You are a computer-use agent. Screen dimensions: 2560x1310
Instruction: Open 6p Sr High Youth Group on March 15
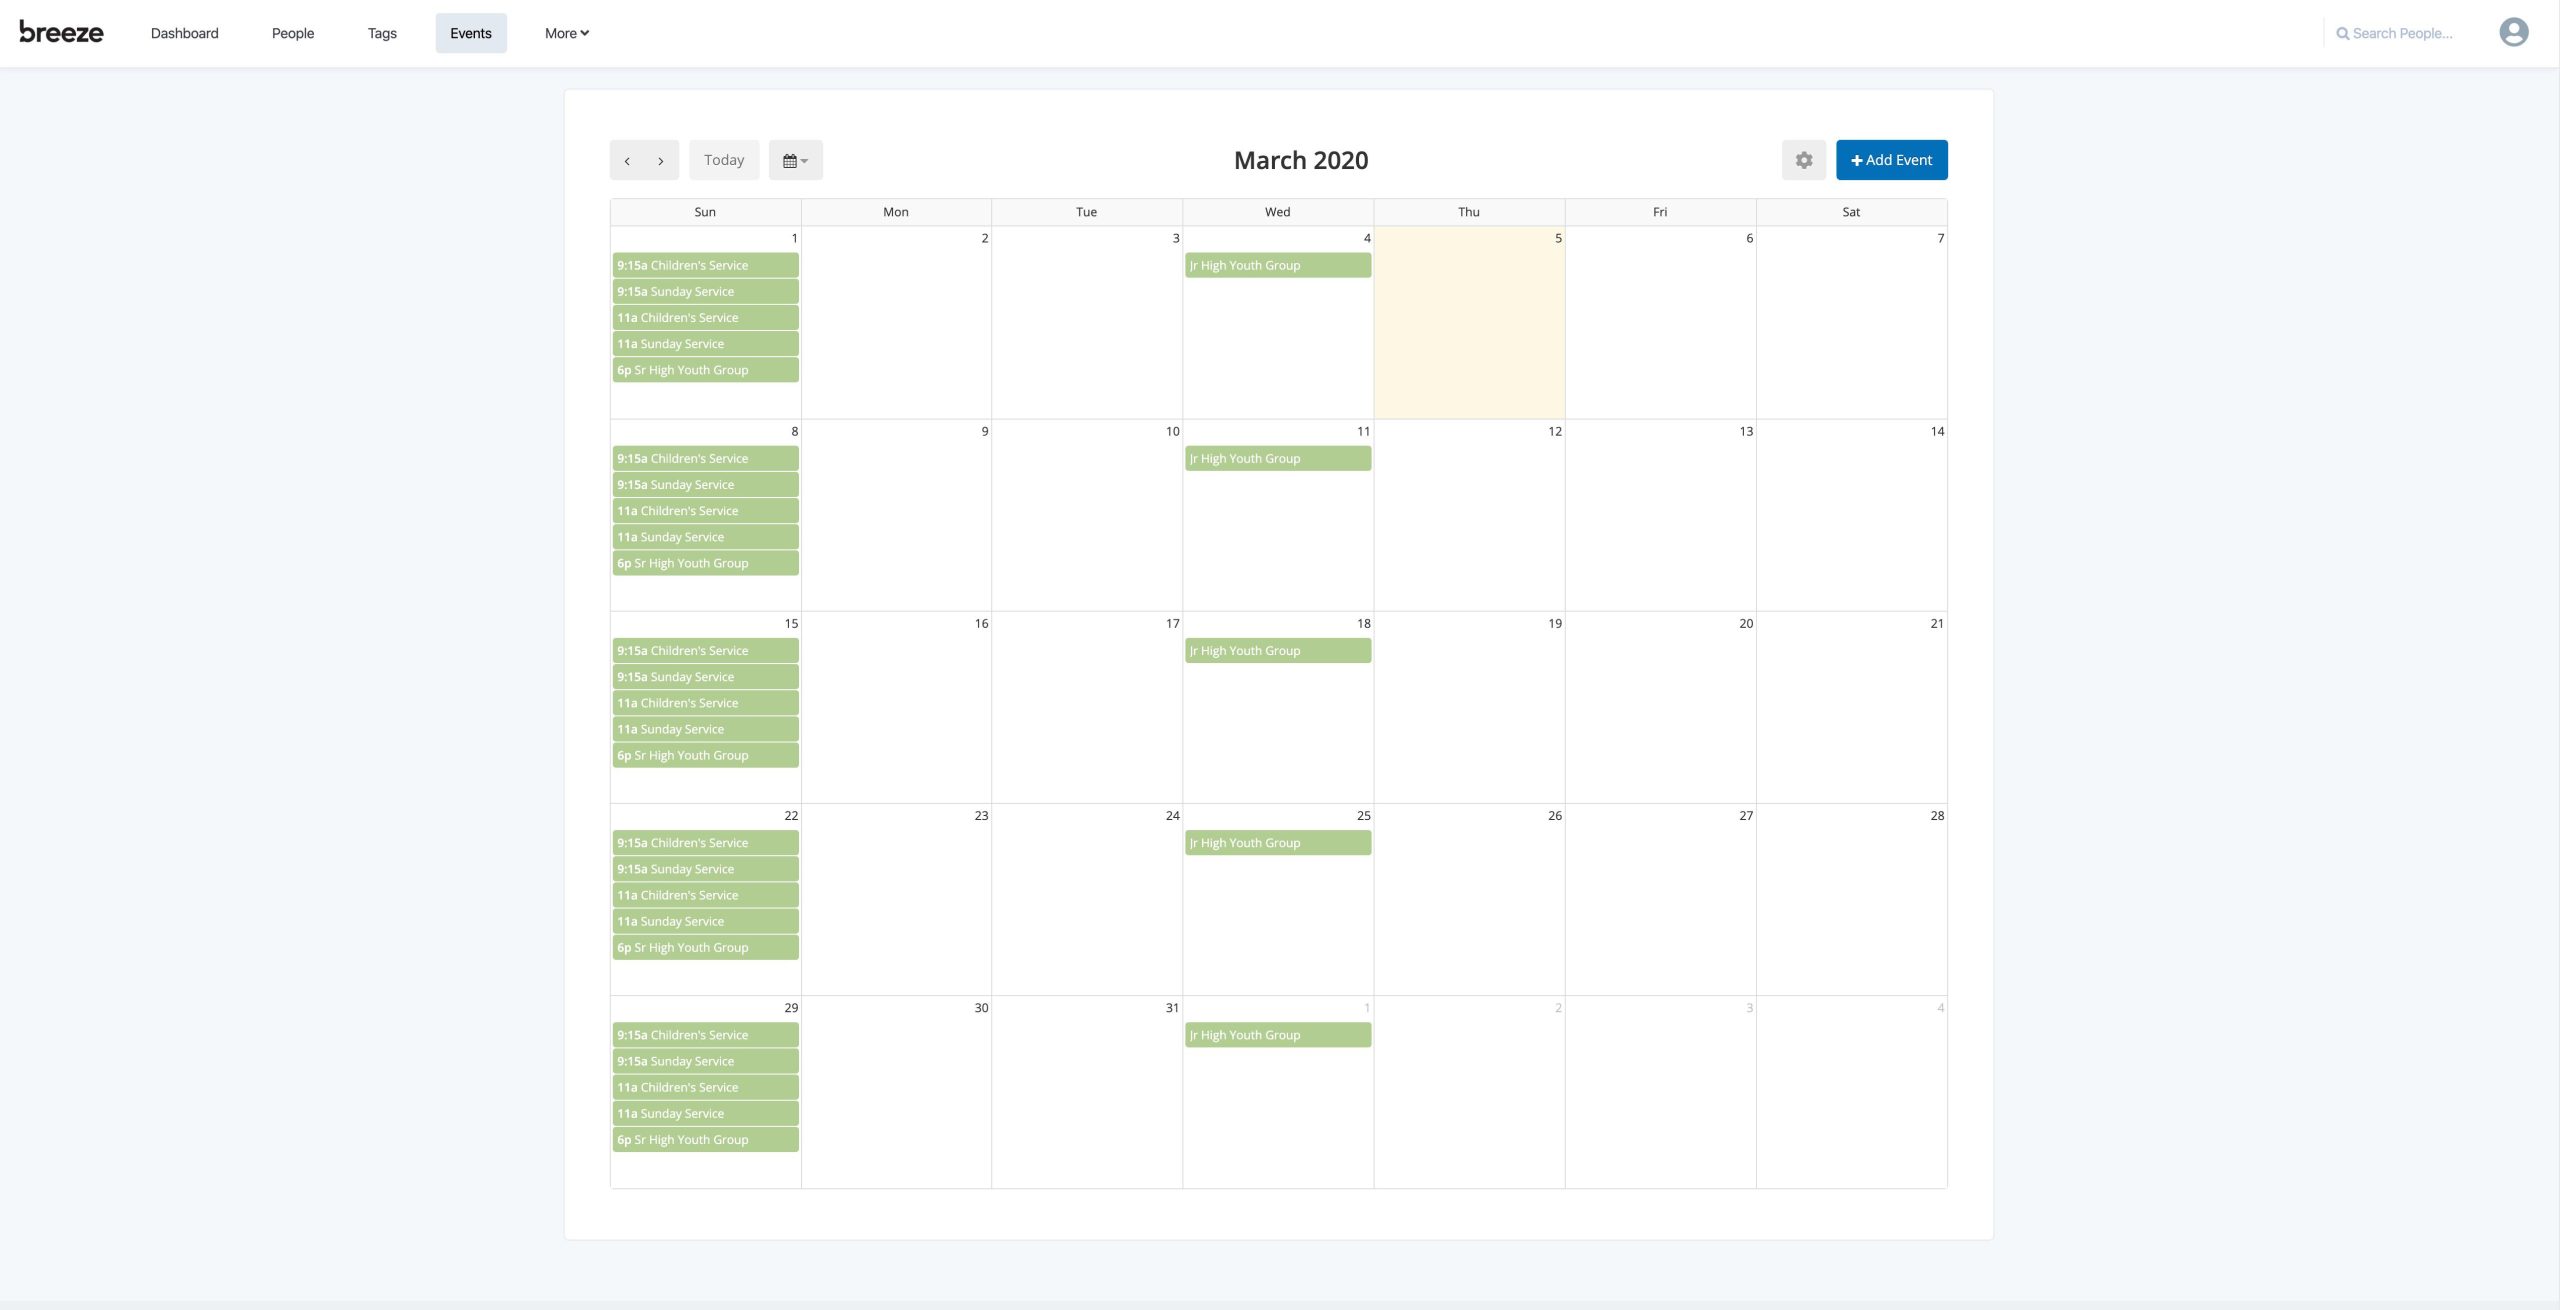click(705, 755)
